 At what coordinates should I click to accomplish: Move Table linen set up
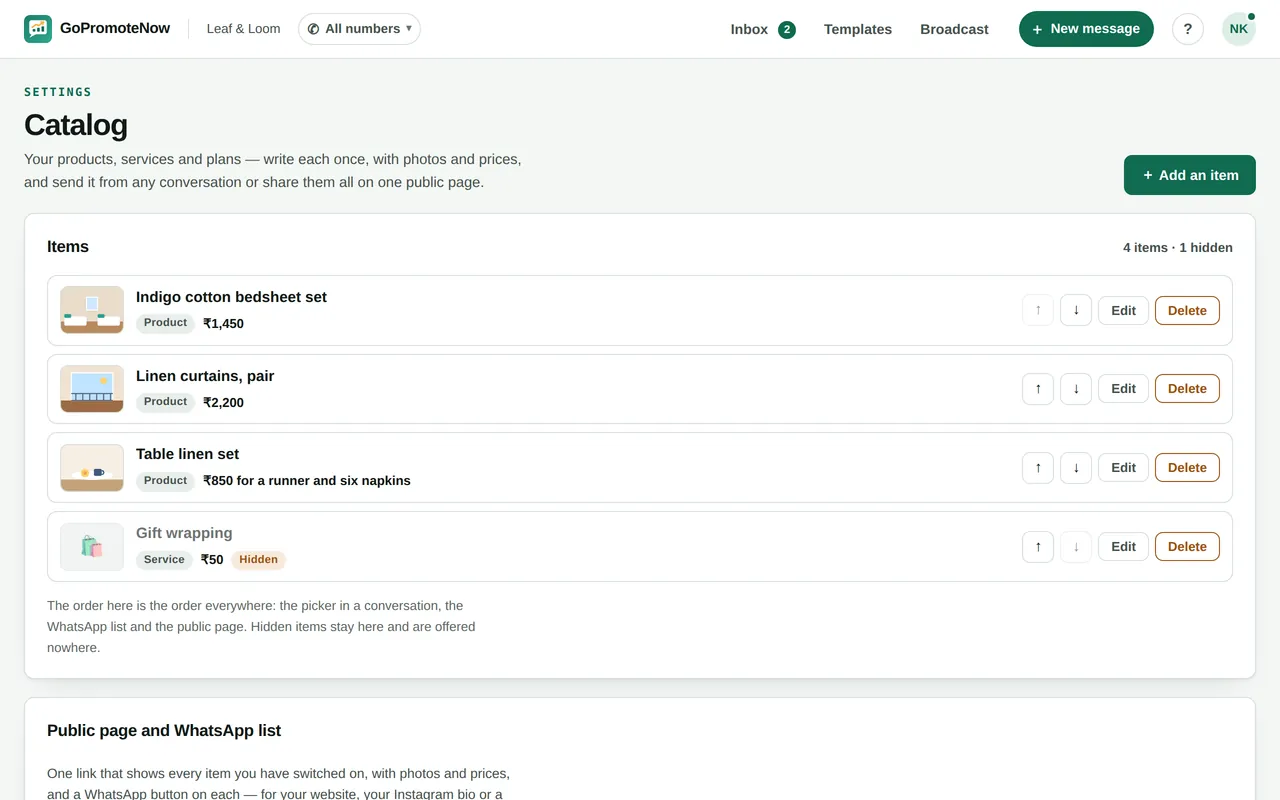pyautogui.click(x=1038, y=467)
